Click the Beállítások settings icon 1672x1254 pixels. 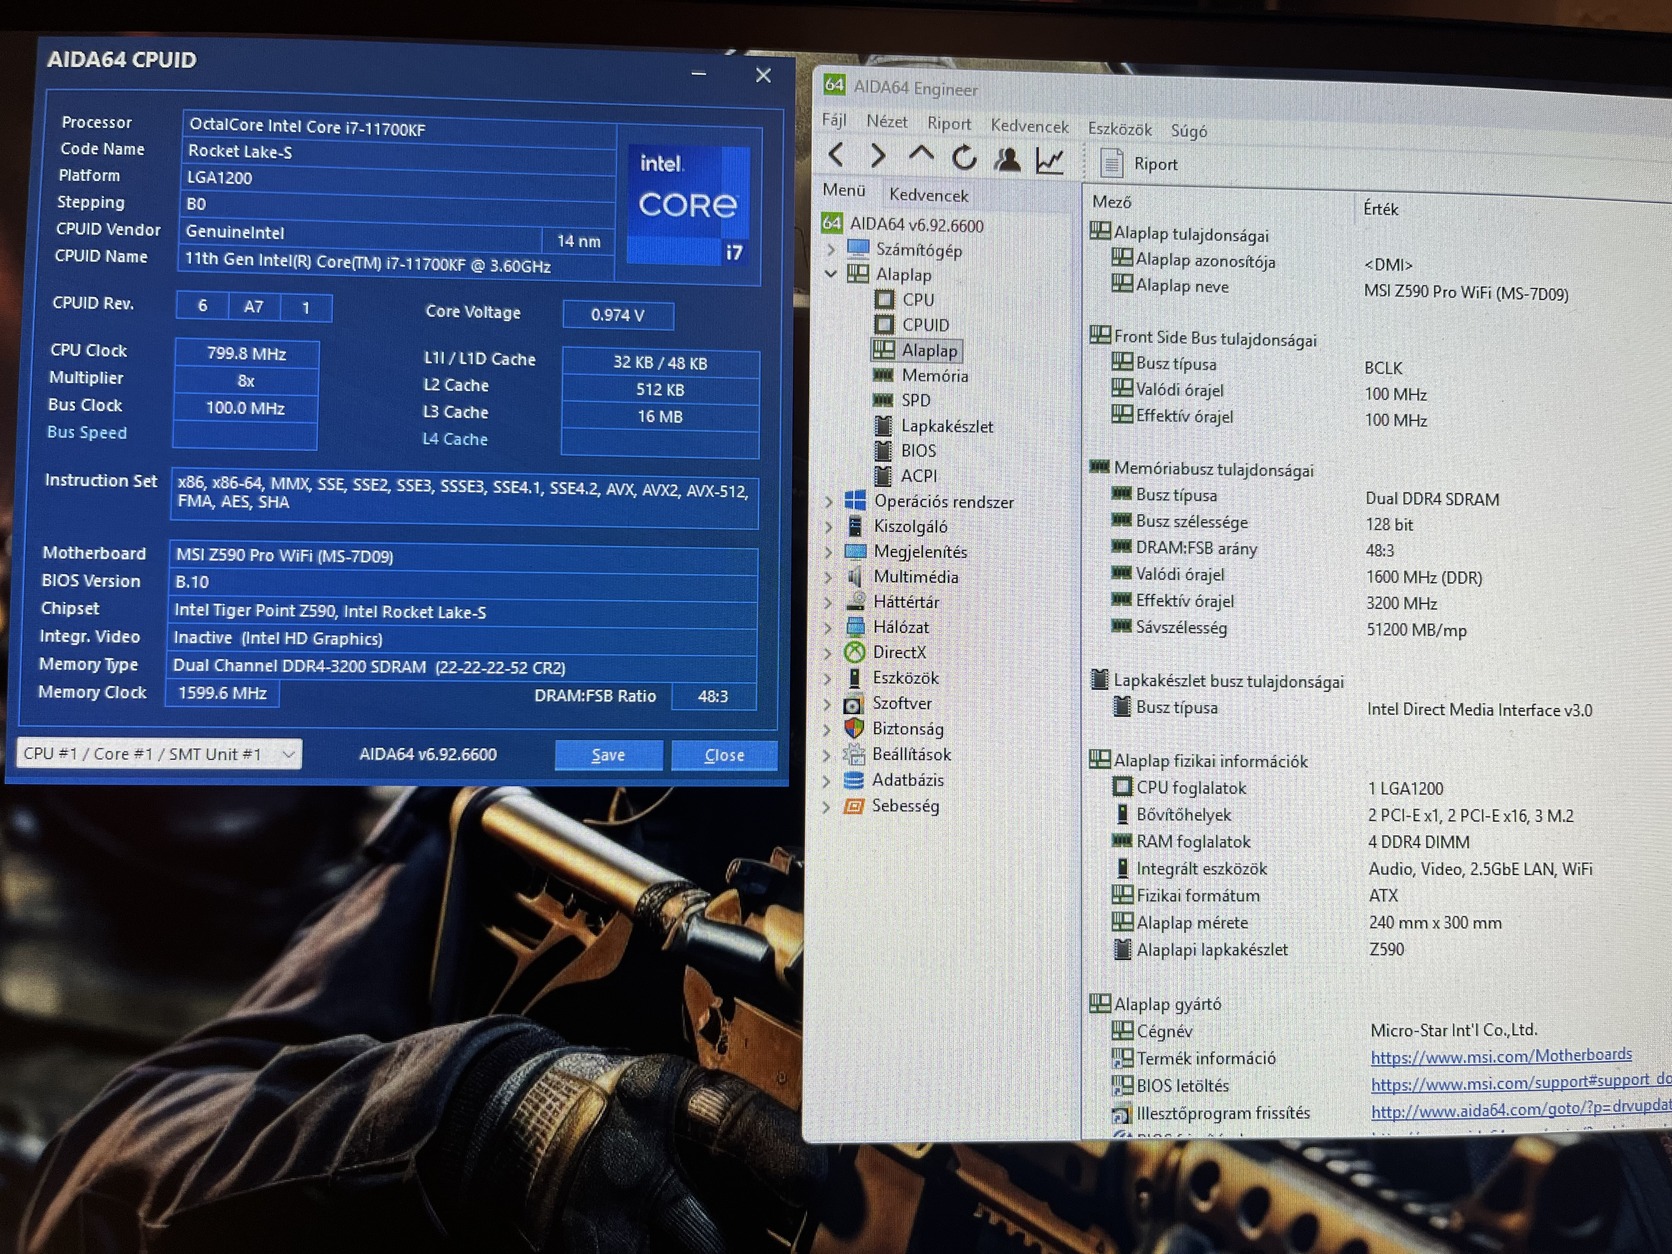[x=854, y=754]
